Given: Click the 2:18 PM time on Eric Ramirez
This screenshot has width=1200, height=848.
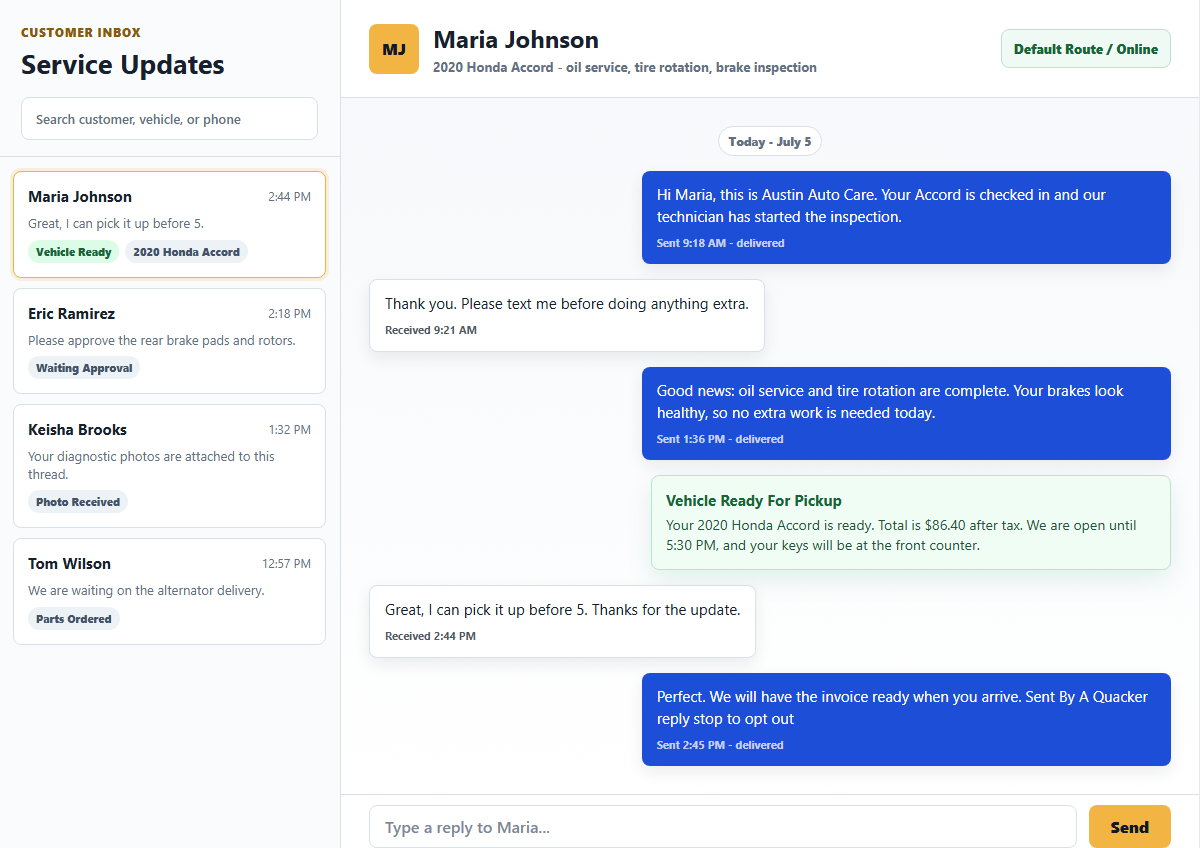Looking at the screenshot, I should click(x=289, y=314).
